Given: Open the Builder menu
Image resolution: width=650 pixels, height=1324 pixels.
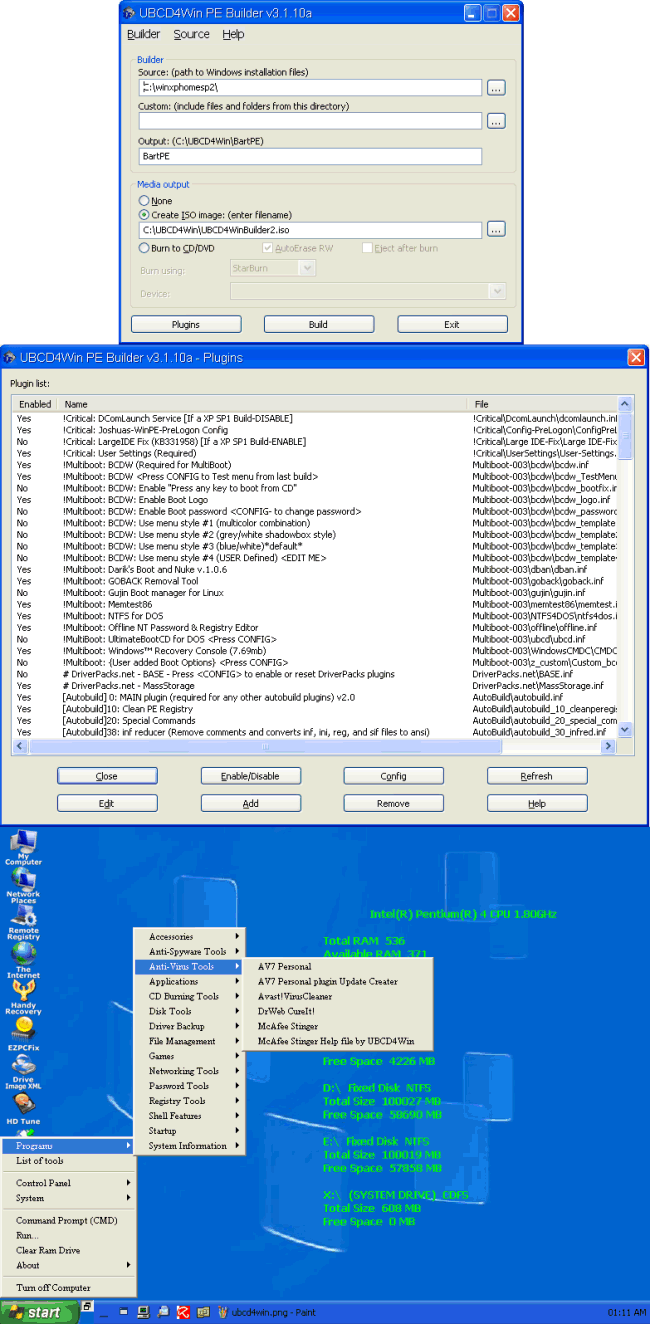Looking at the screenshot, I should tap(143, 34).
